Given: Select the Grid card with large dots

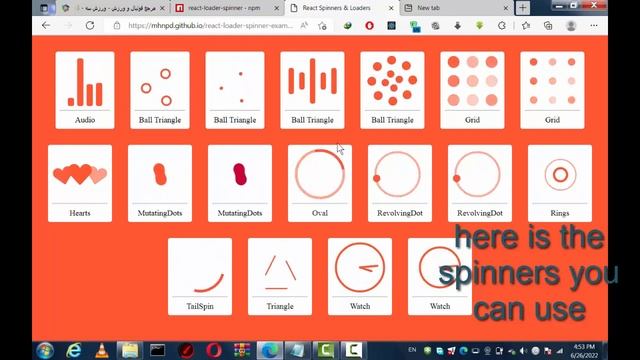Looking at the screenshot, I should [472, 90].
